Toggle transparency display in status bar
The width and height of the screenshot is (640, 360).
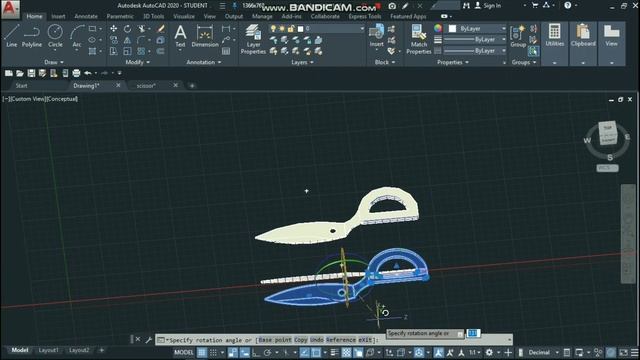(x=346, y=353)
